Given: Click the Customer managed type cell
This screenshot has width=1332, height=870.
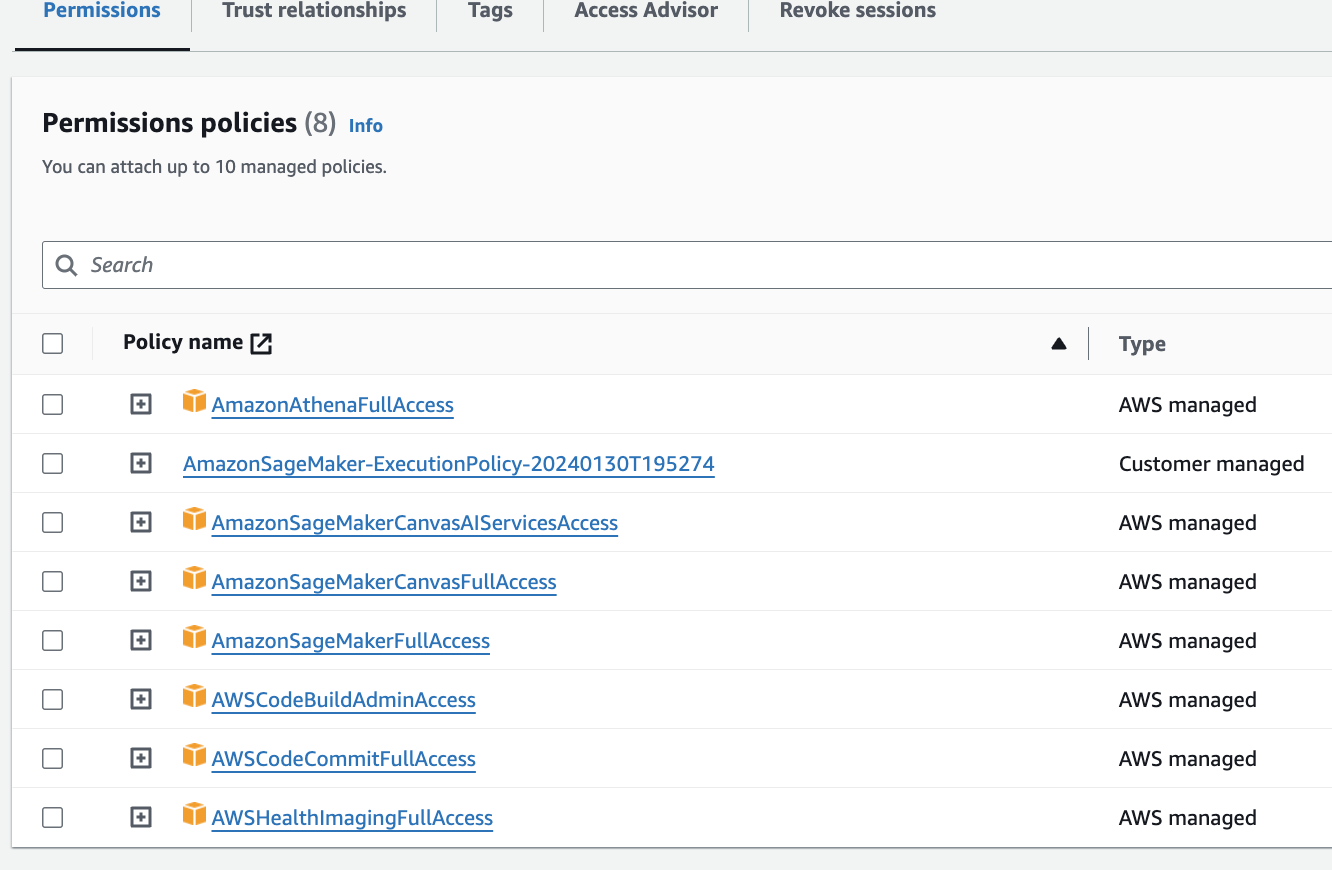Looking at the screenshot, I should tap(1211, 464).
